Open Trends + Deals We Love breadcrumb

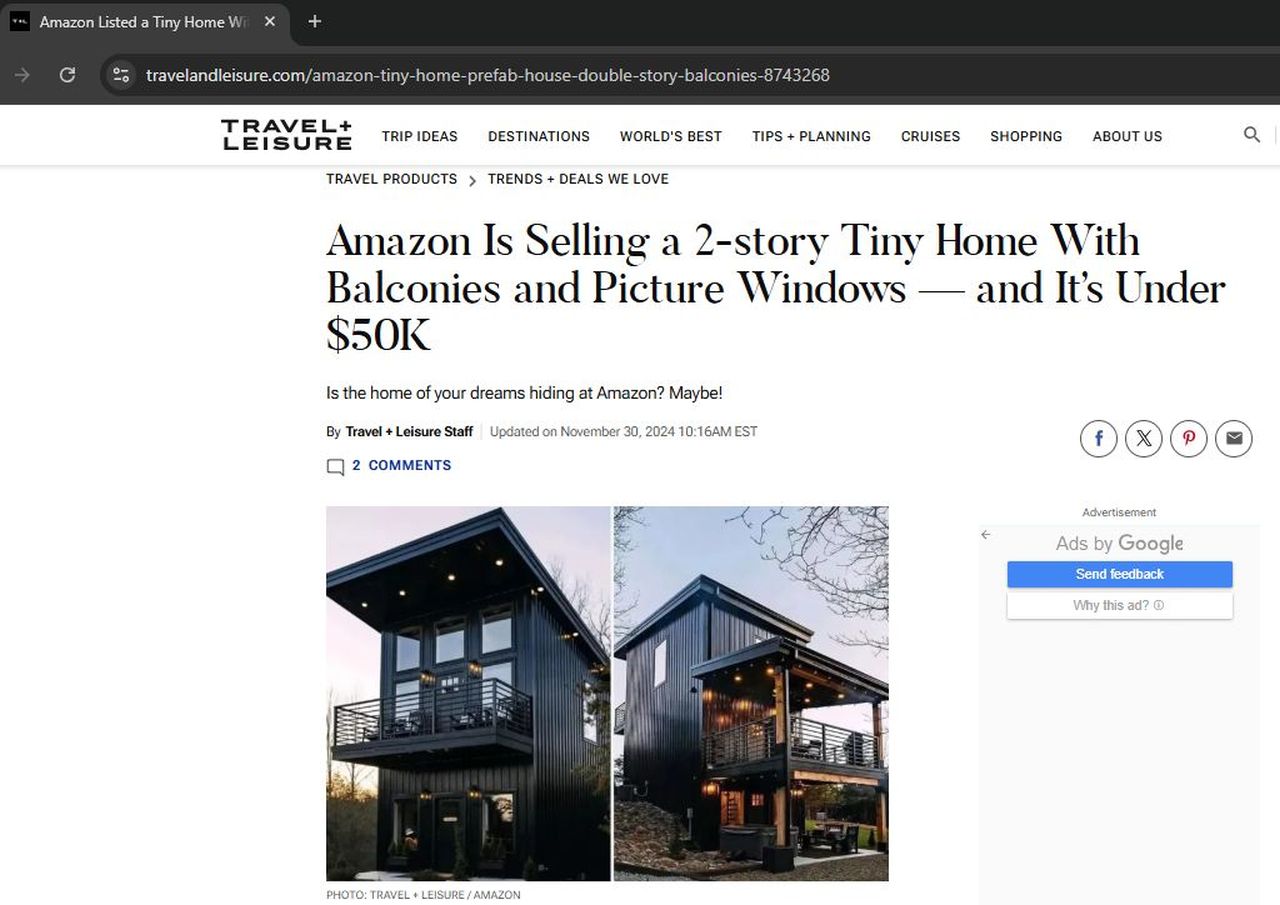coord(578,179)
